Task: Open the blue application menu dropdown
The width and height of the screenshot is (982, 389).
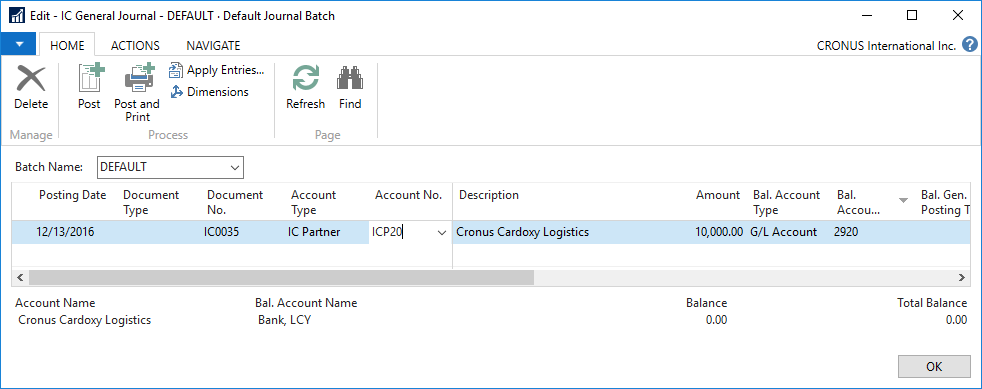Action: point(19,44)
